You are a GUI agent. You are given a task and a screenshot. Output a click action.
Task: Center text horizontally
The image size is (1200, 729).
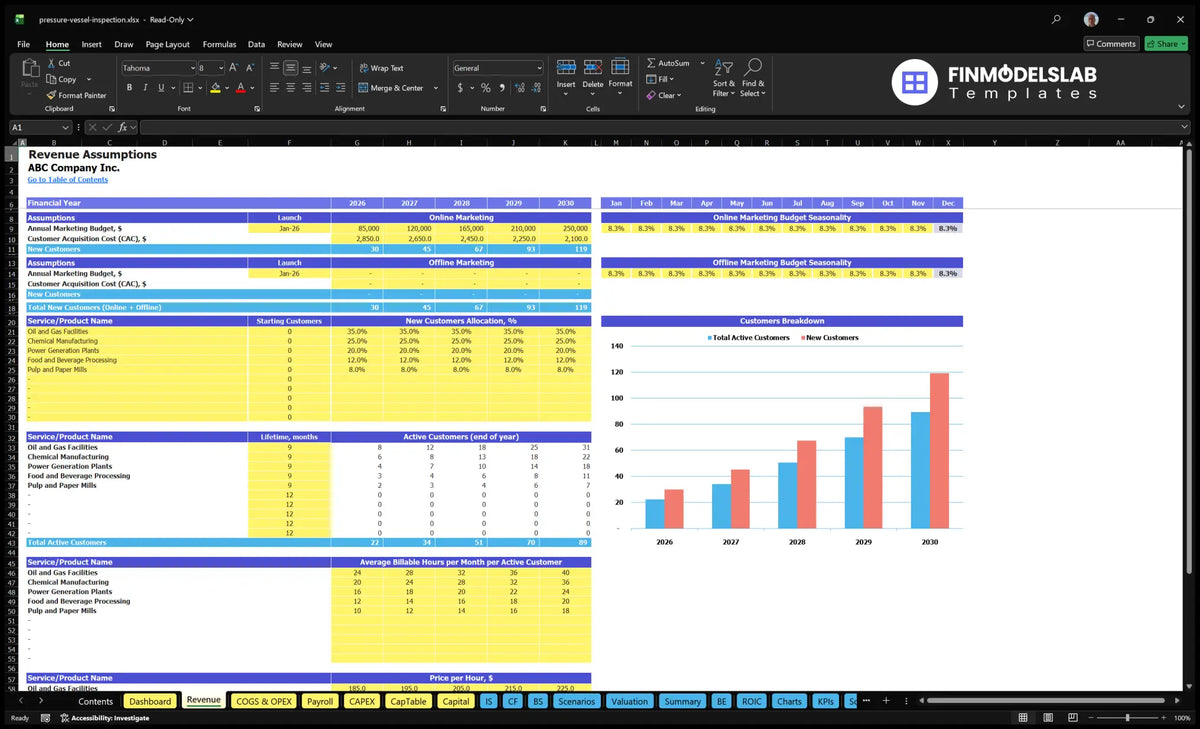pyautogui.click(x=290, y=88)
